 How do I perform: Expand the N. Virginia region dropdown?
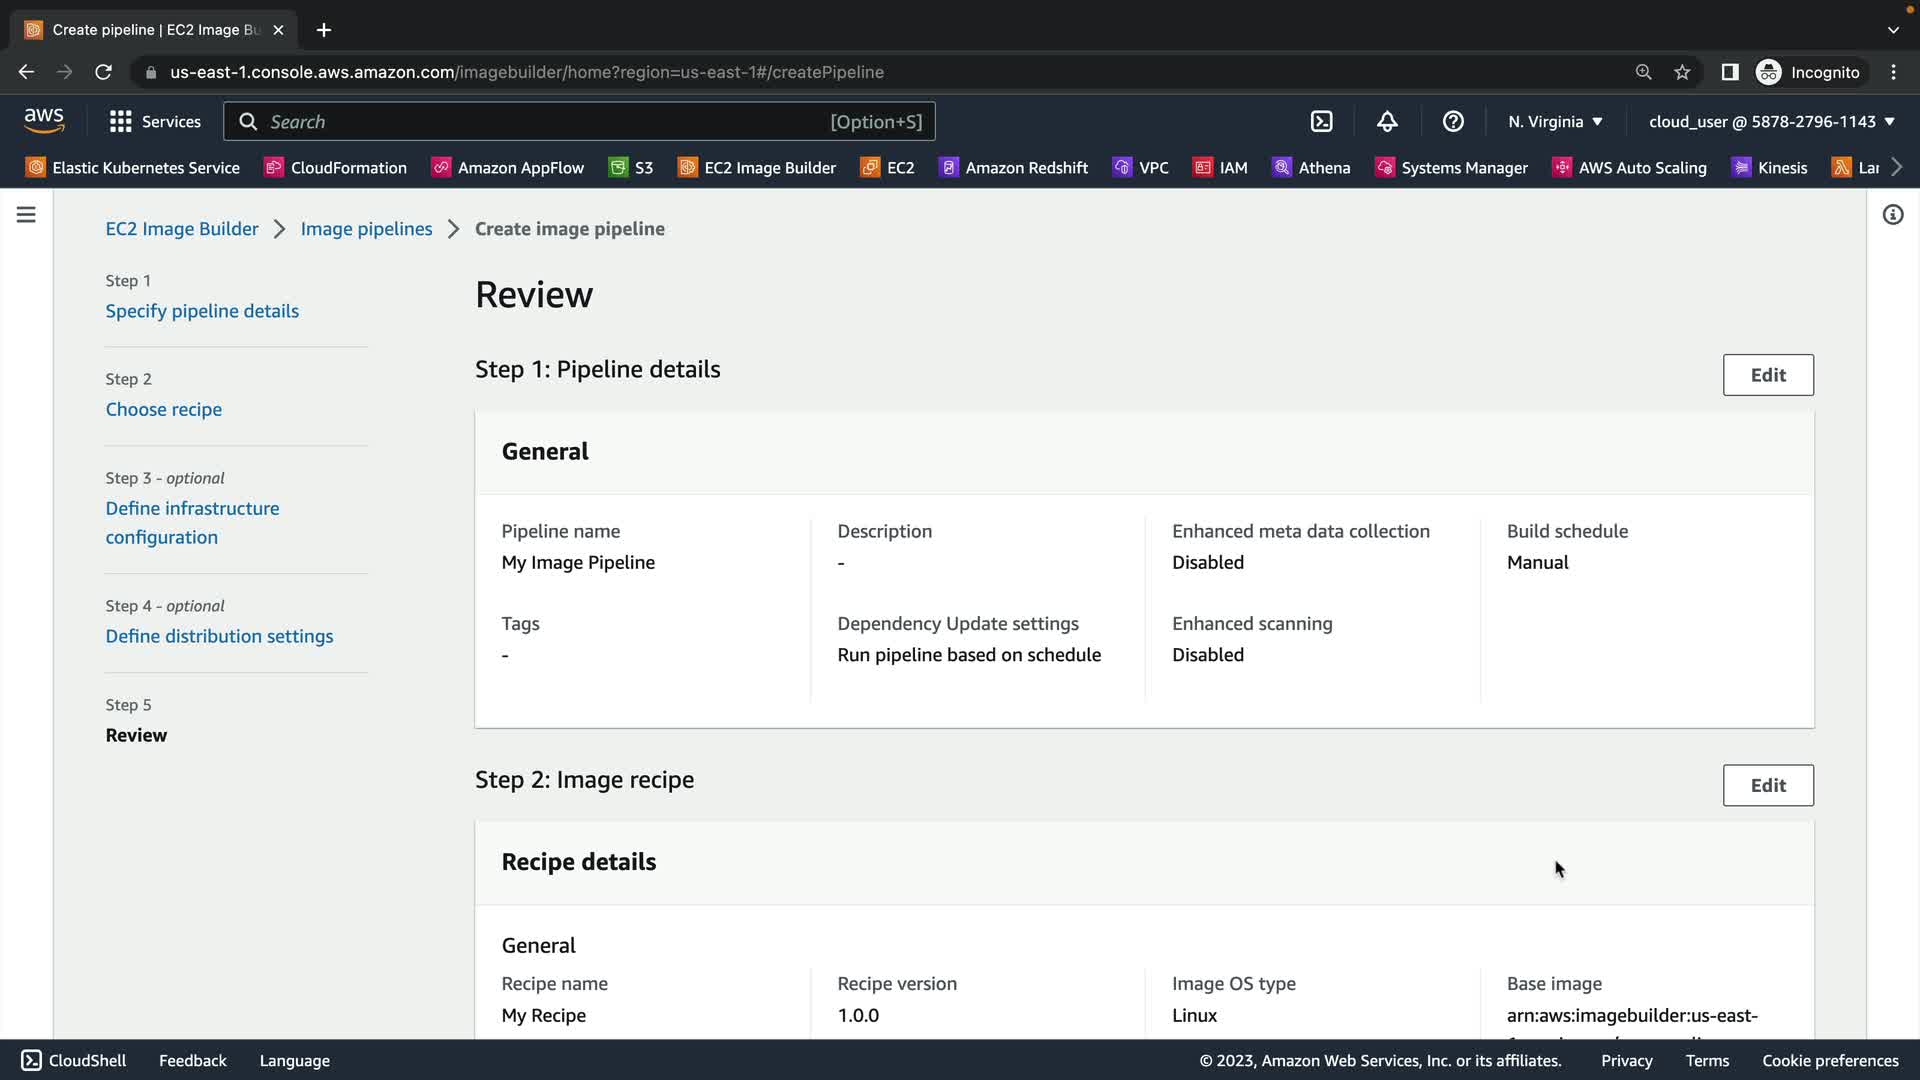tap(1555, 122)
